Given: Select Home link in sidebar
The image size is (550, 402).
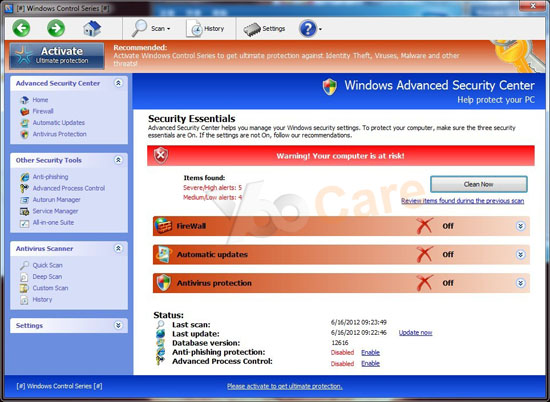Looking at the screenshot, I should 40,100.
